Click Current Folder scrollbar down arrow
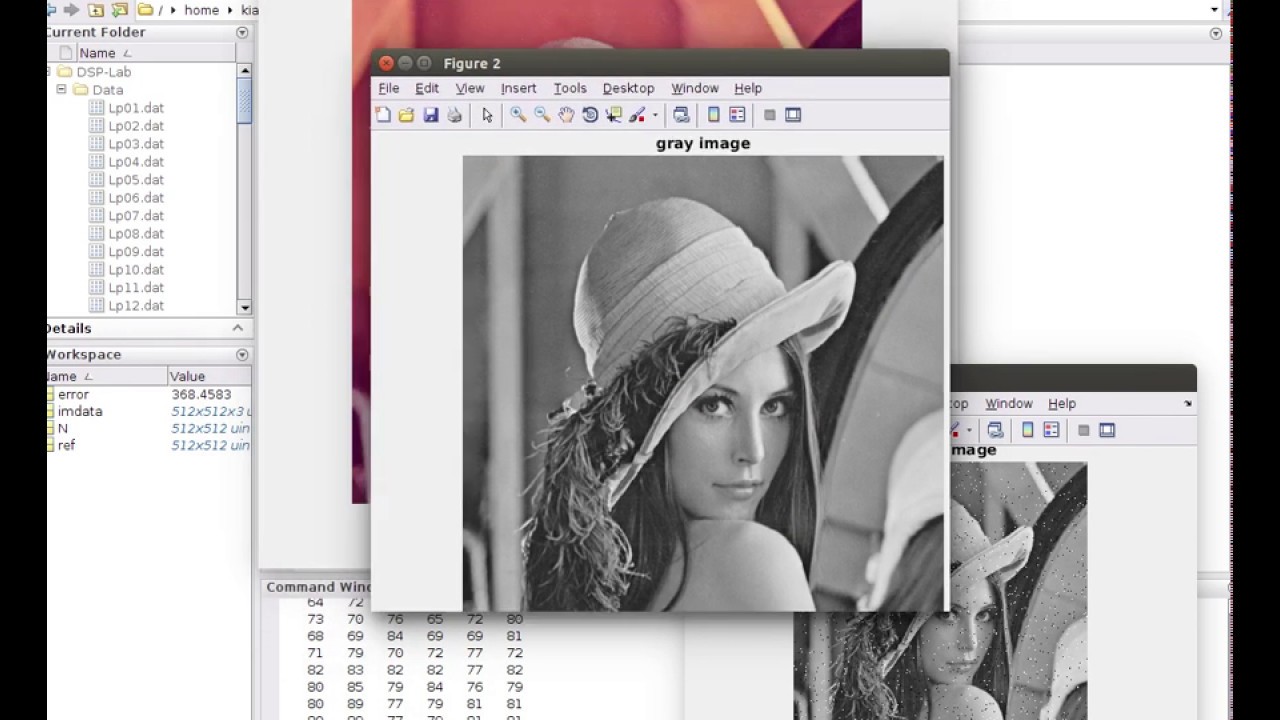This screenshot has width=1280, height=720. [x=245, y=308]
